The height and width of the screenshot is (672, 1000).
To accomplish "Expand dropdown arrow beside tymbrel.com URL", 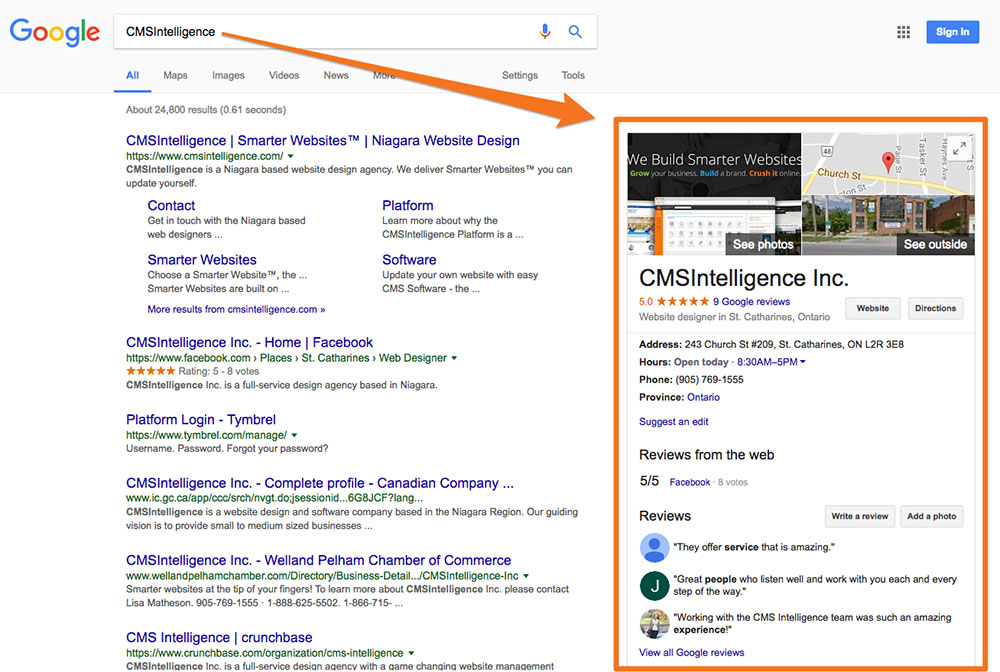I will (294, 435).
